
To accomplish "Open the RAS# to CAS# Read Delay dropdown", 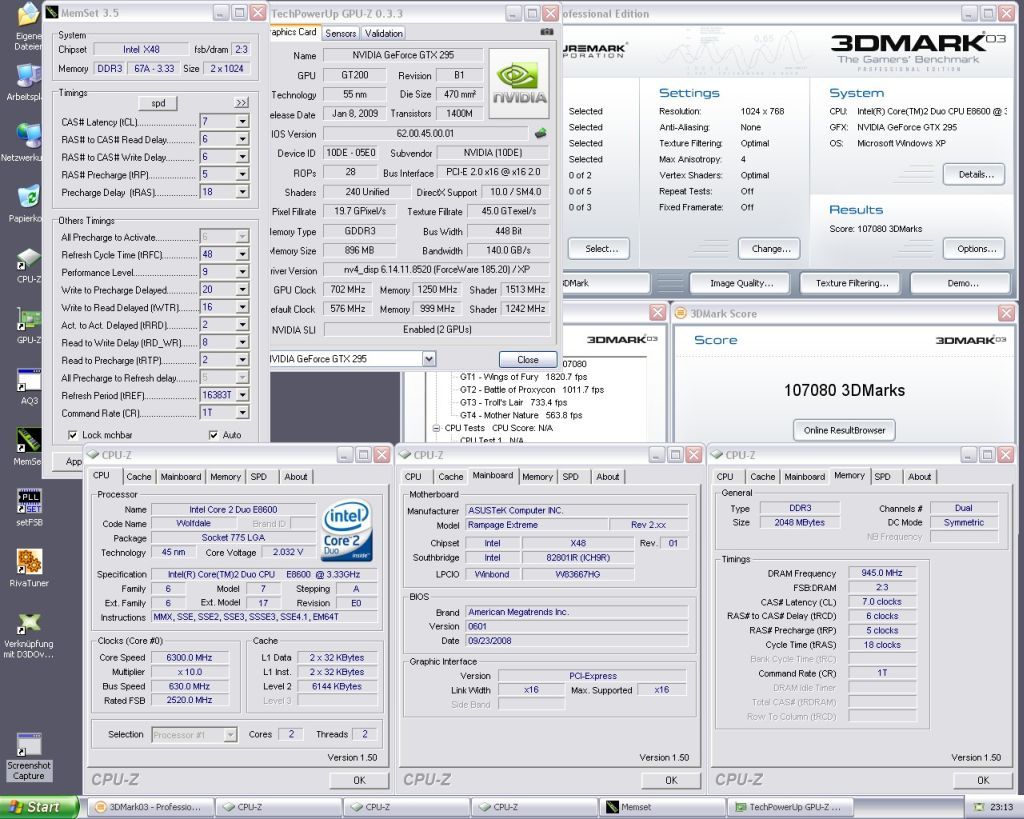I will click(x=242, y=139).
